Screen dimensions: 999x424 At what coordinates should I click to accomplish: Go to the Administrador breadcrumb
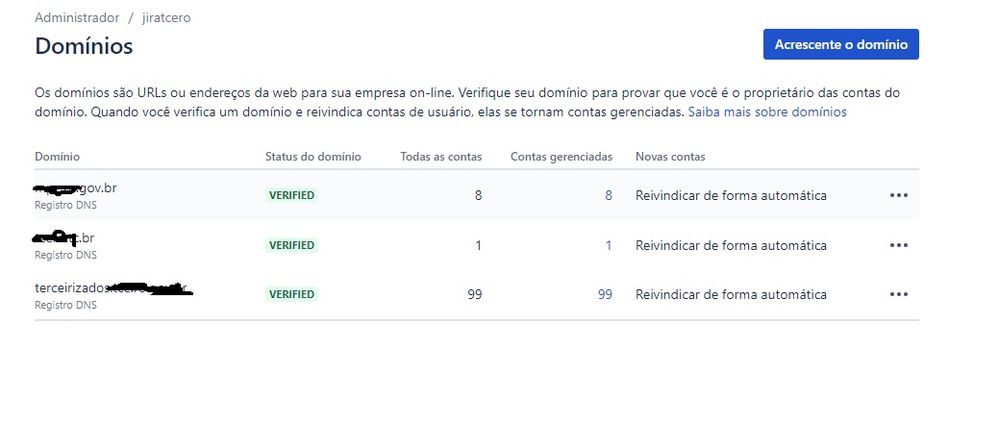77,18
